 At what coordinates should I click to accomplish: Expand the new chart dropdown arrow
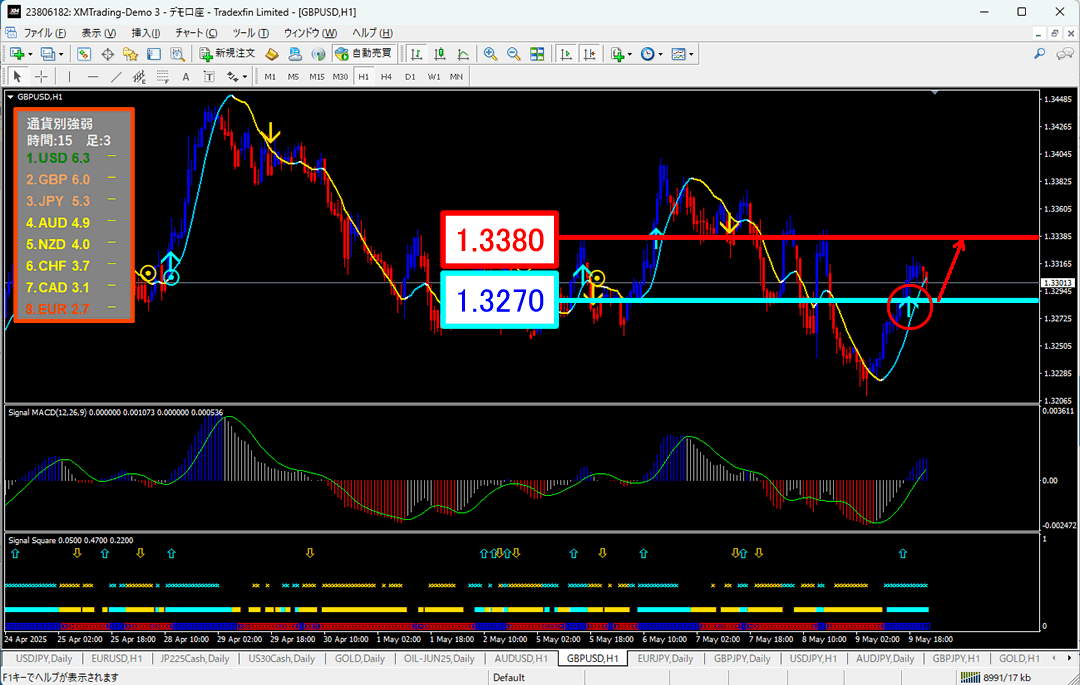[x=31, y=54]
